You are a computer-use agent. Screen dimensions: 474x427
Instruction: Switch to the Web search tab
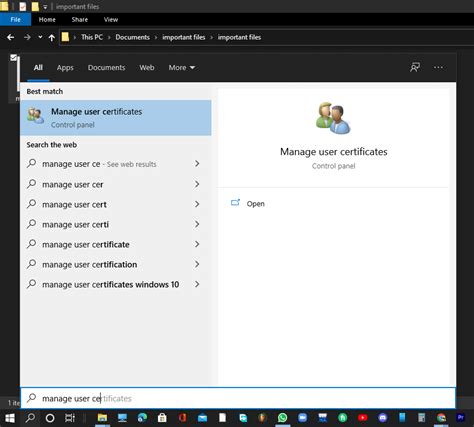(x=147, y=68)
